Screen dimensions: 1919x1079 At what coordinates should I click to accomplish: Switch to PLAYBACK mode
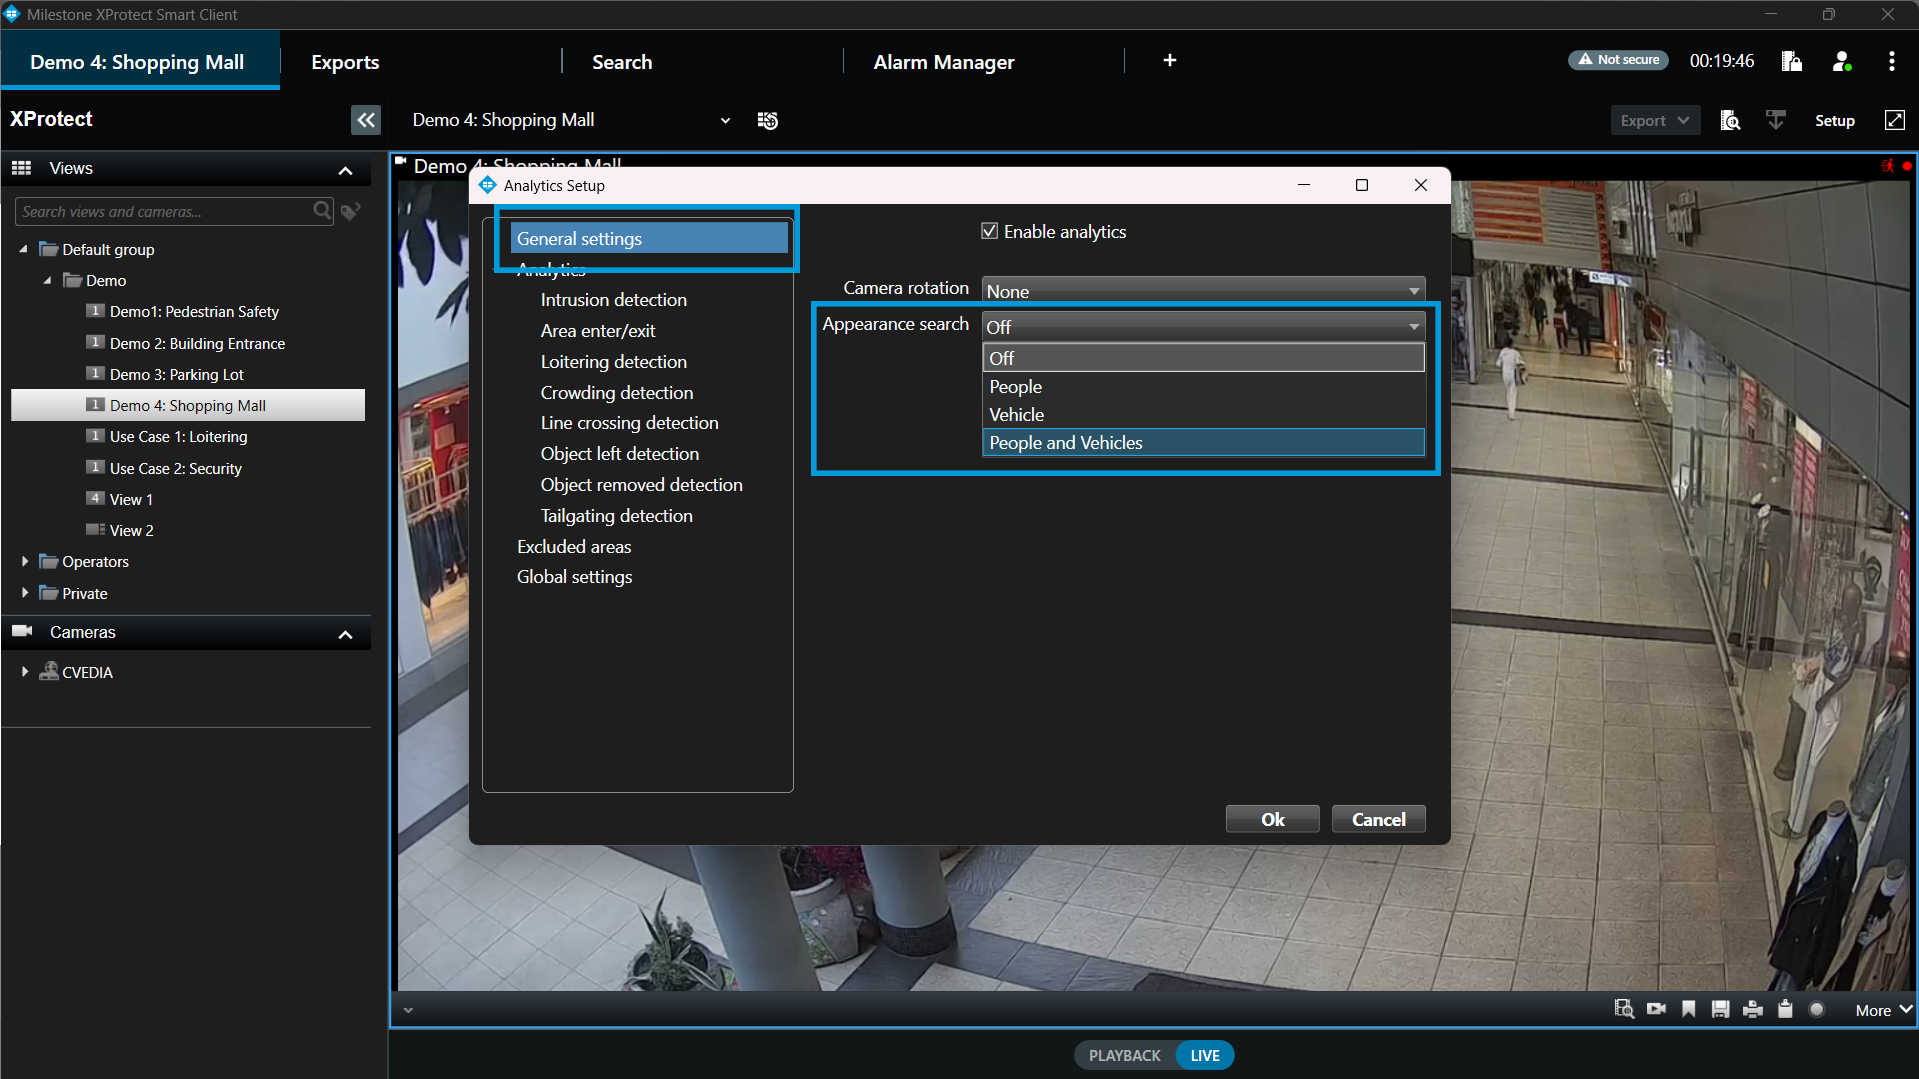pyautogui.click(x=1124, y=1055)
